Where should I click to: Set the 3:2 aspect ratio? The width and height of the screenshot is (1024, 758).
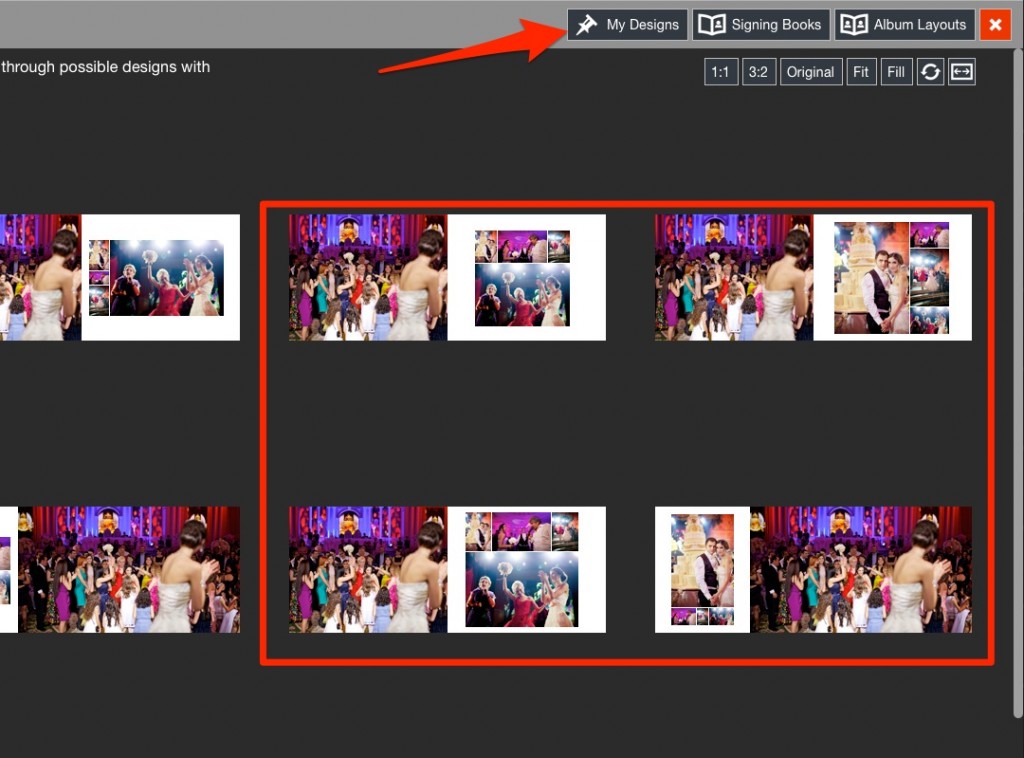click(x=758, y=72)
